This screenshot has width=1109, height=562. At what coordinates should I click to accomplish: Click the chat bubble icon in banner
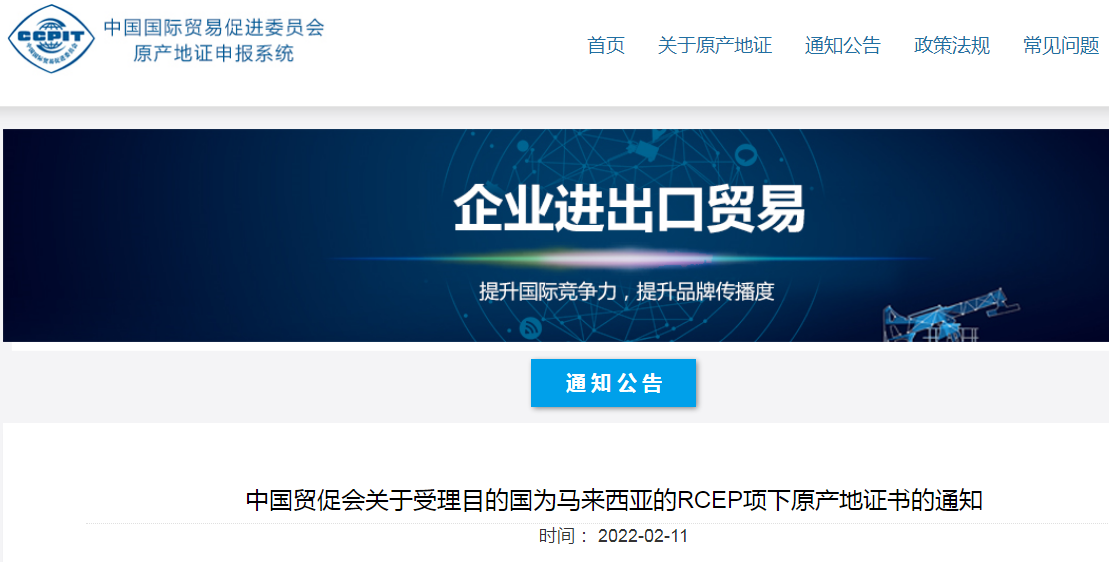746,153
